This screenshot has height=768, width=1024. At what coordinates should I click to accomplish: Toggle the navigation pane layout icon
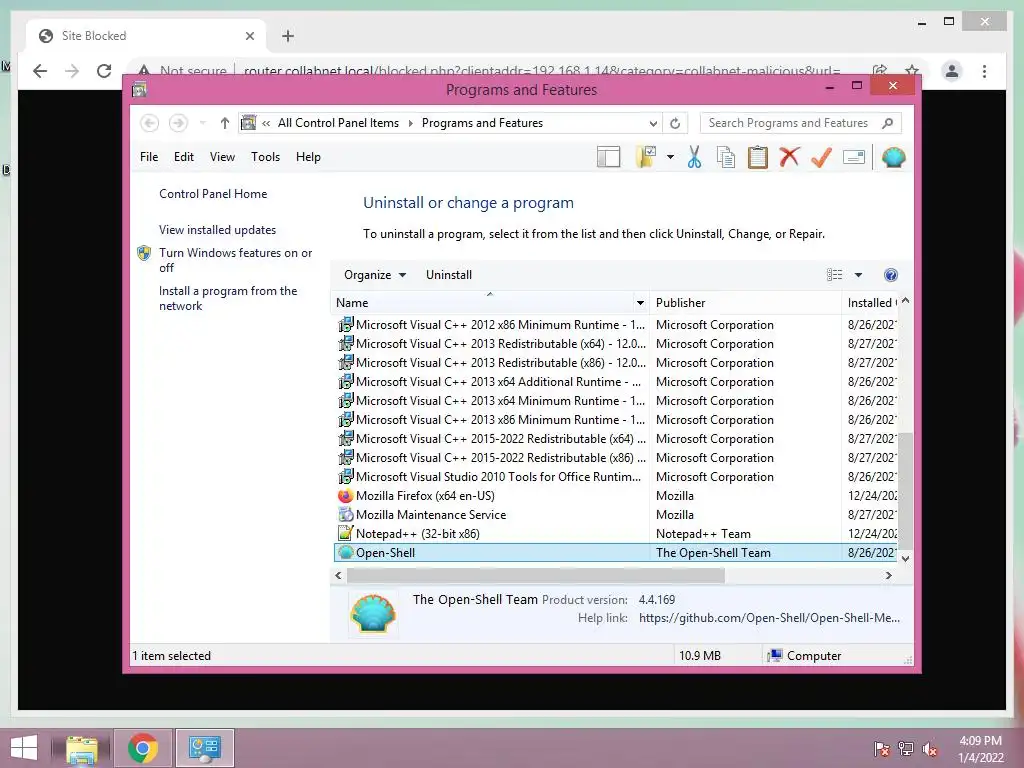coord(609,157)
